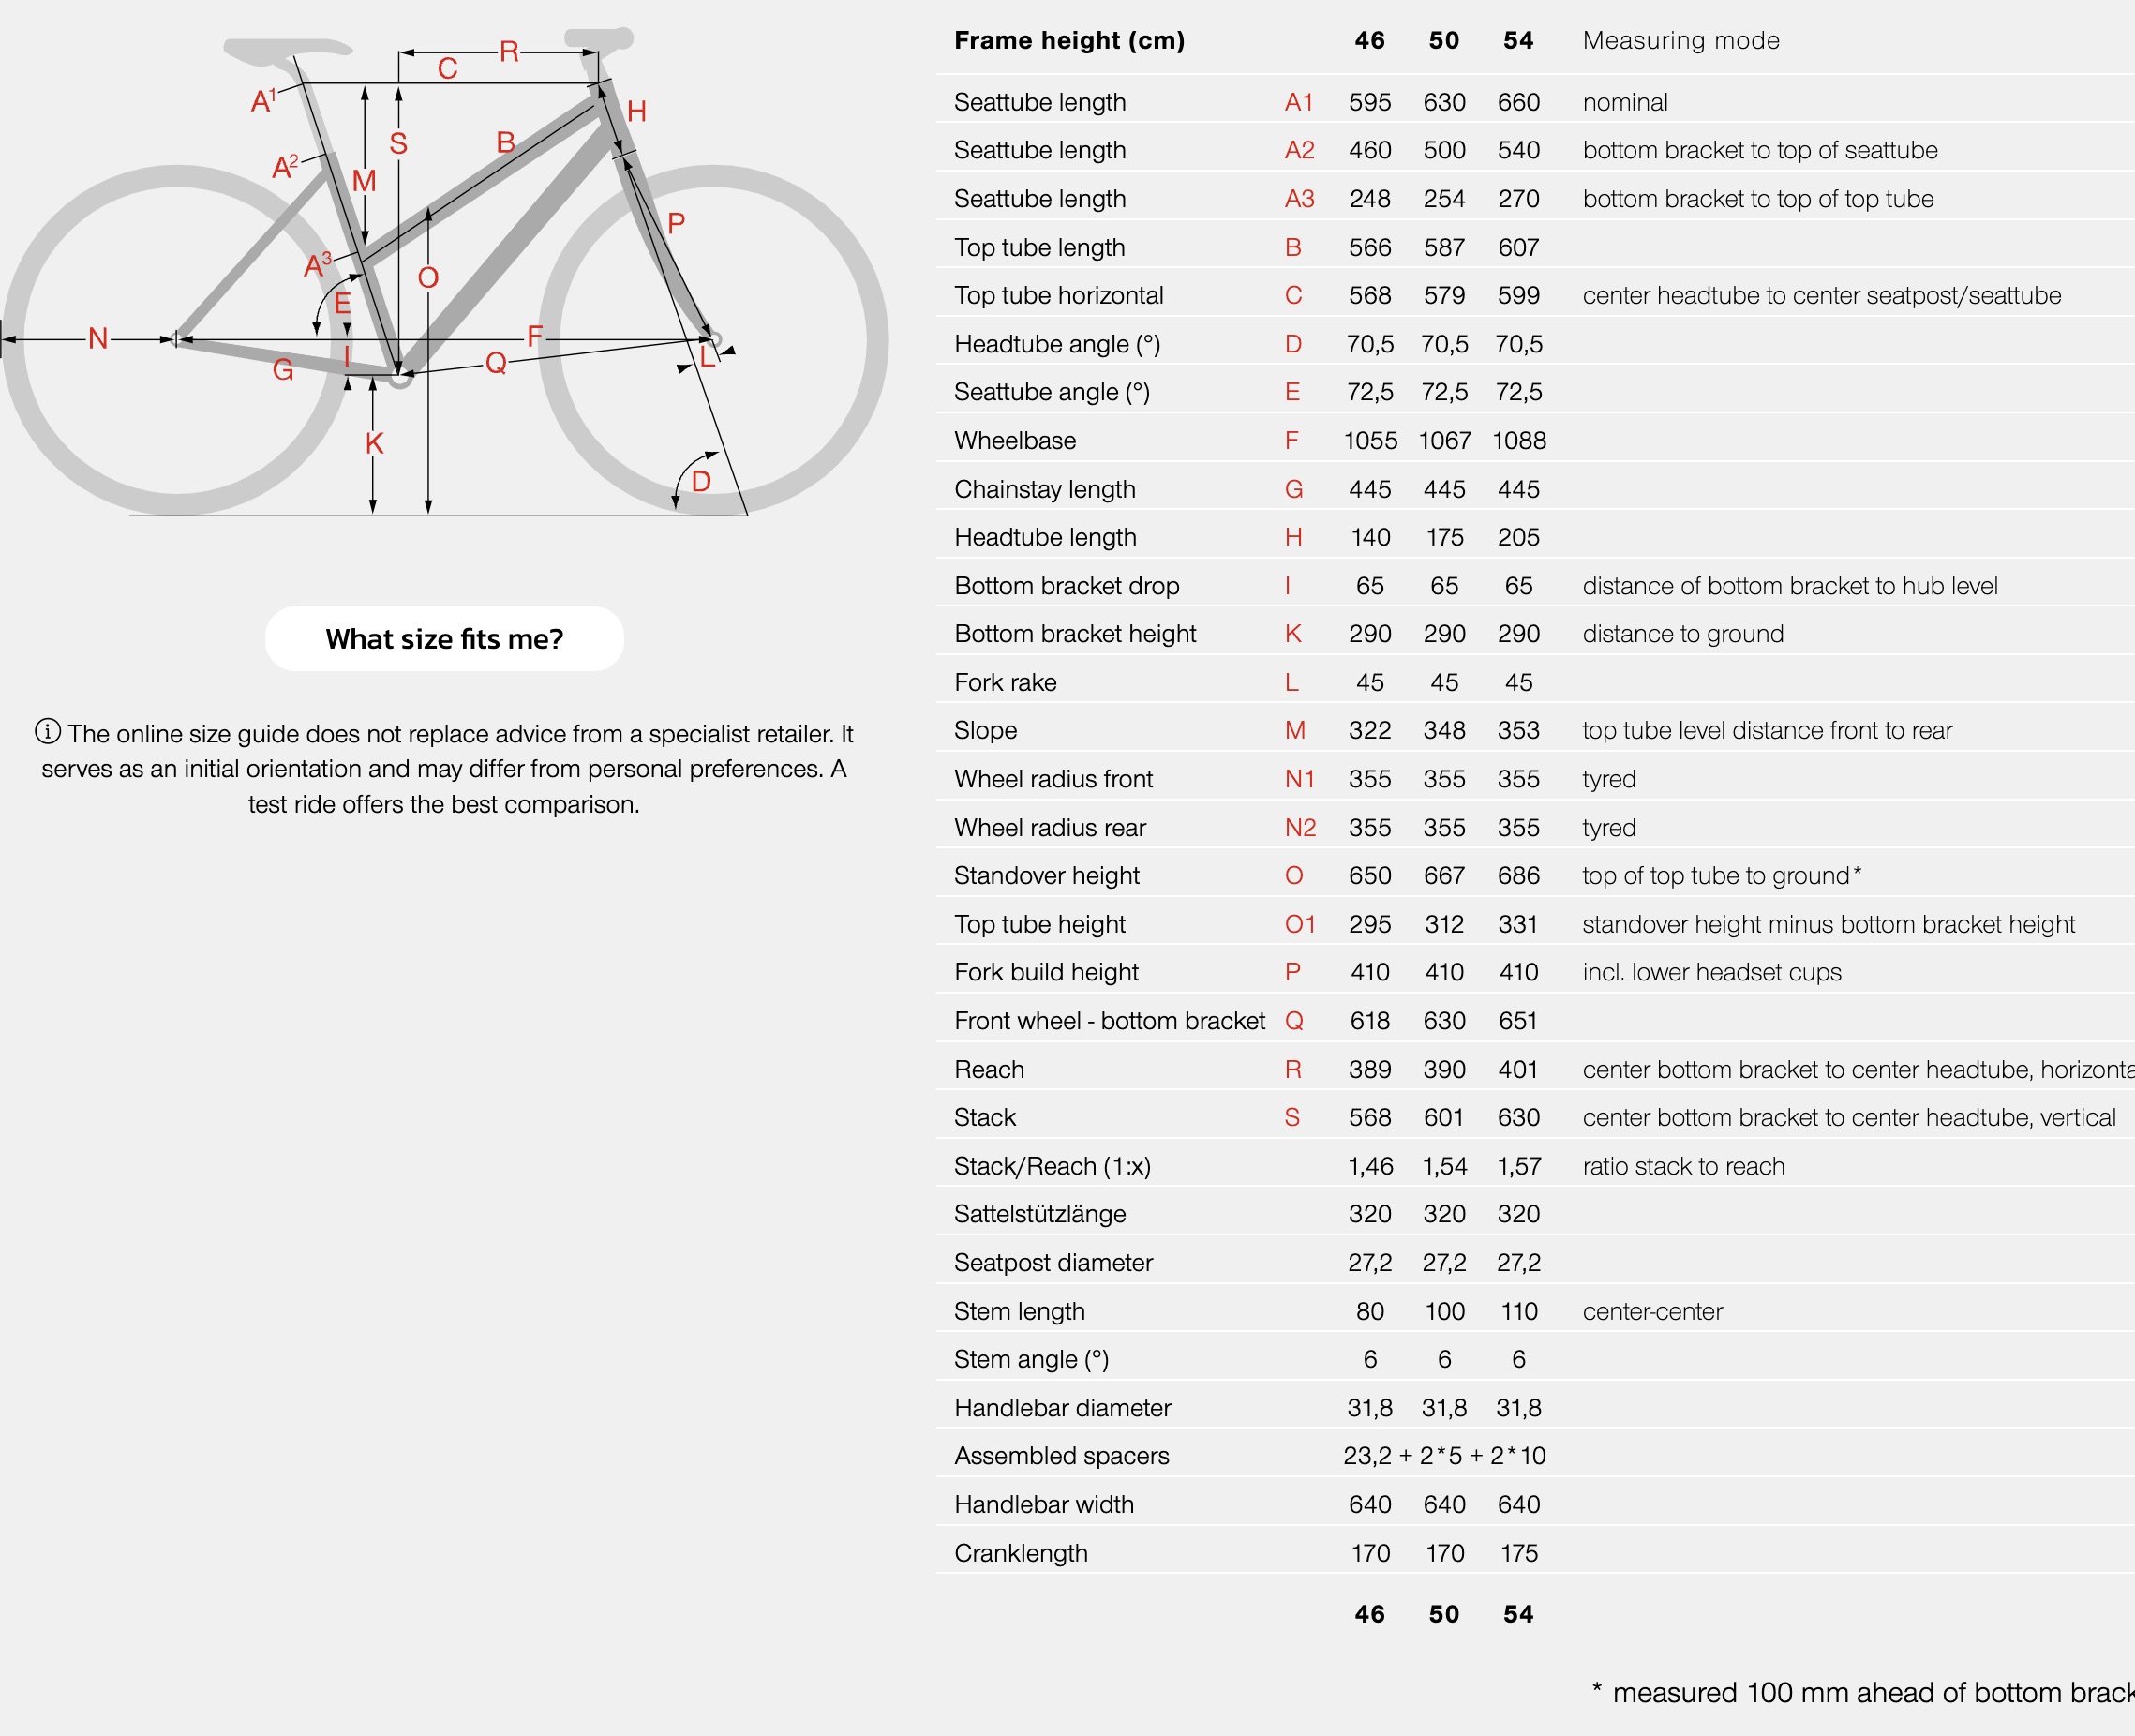Image resolution: width=2135 pixels, height=1736 pixels.
Task: Click the bottom 54 frame size footer
Action: pyautogui.click(x=1518, y=1614)
